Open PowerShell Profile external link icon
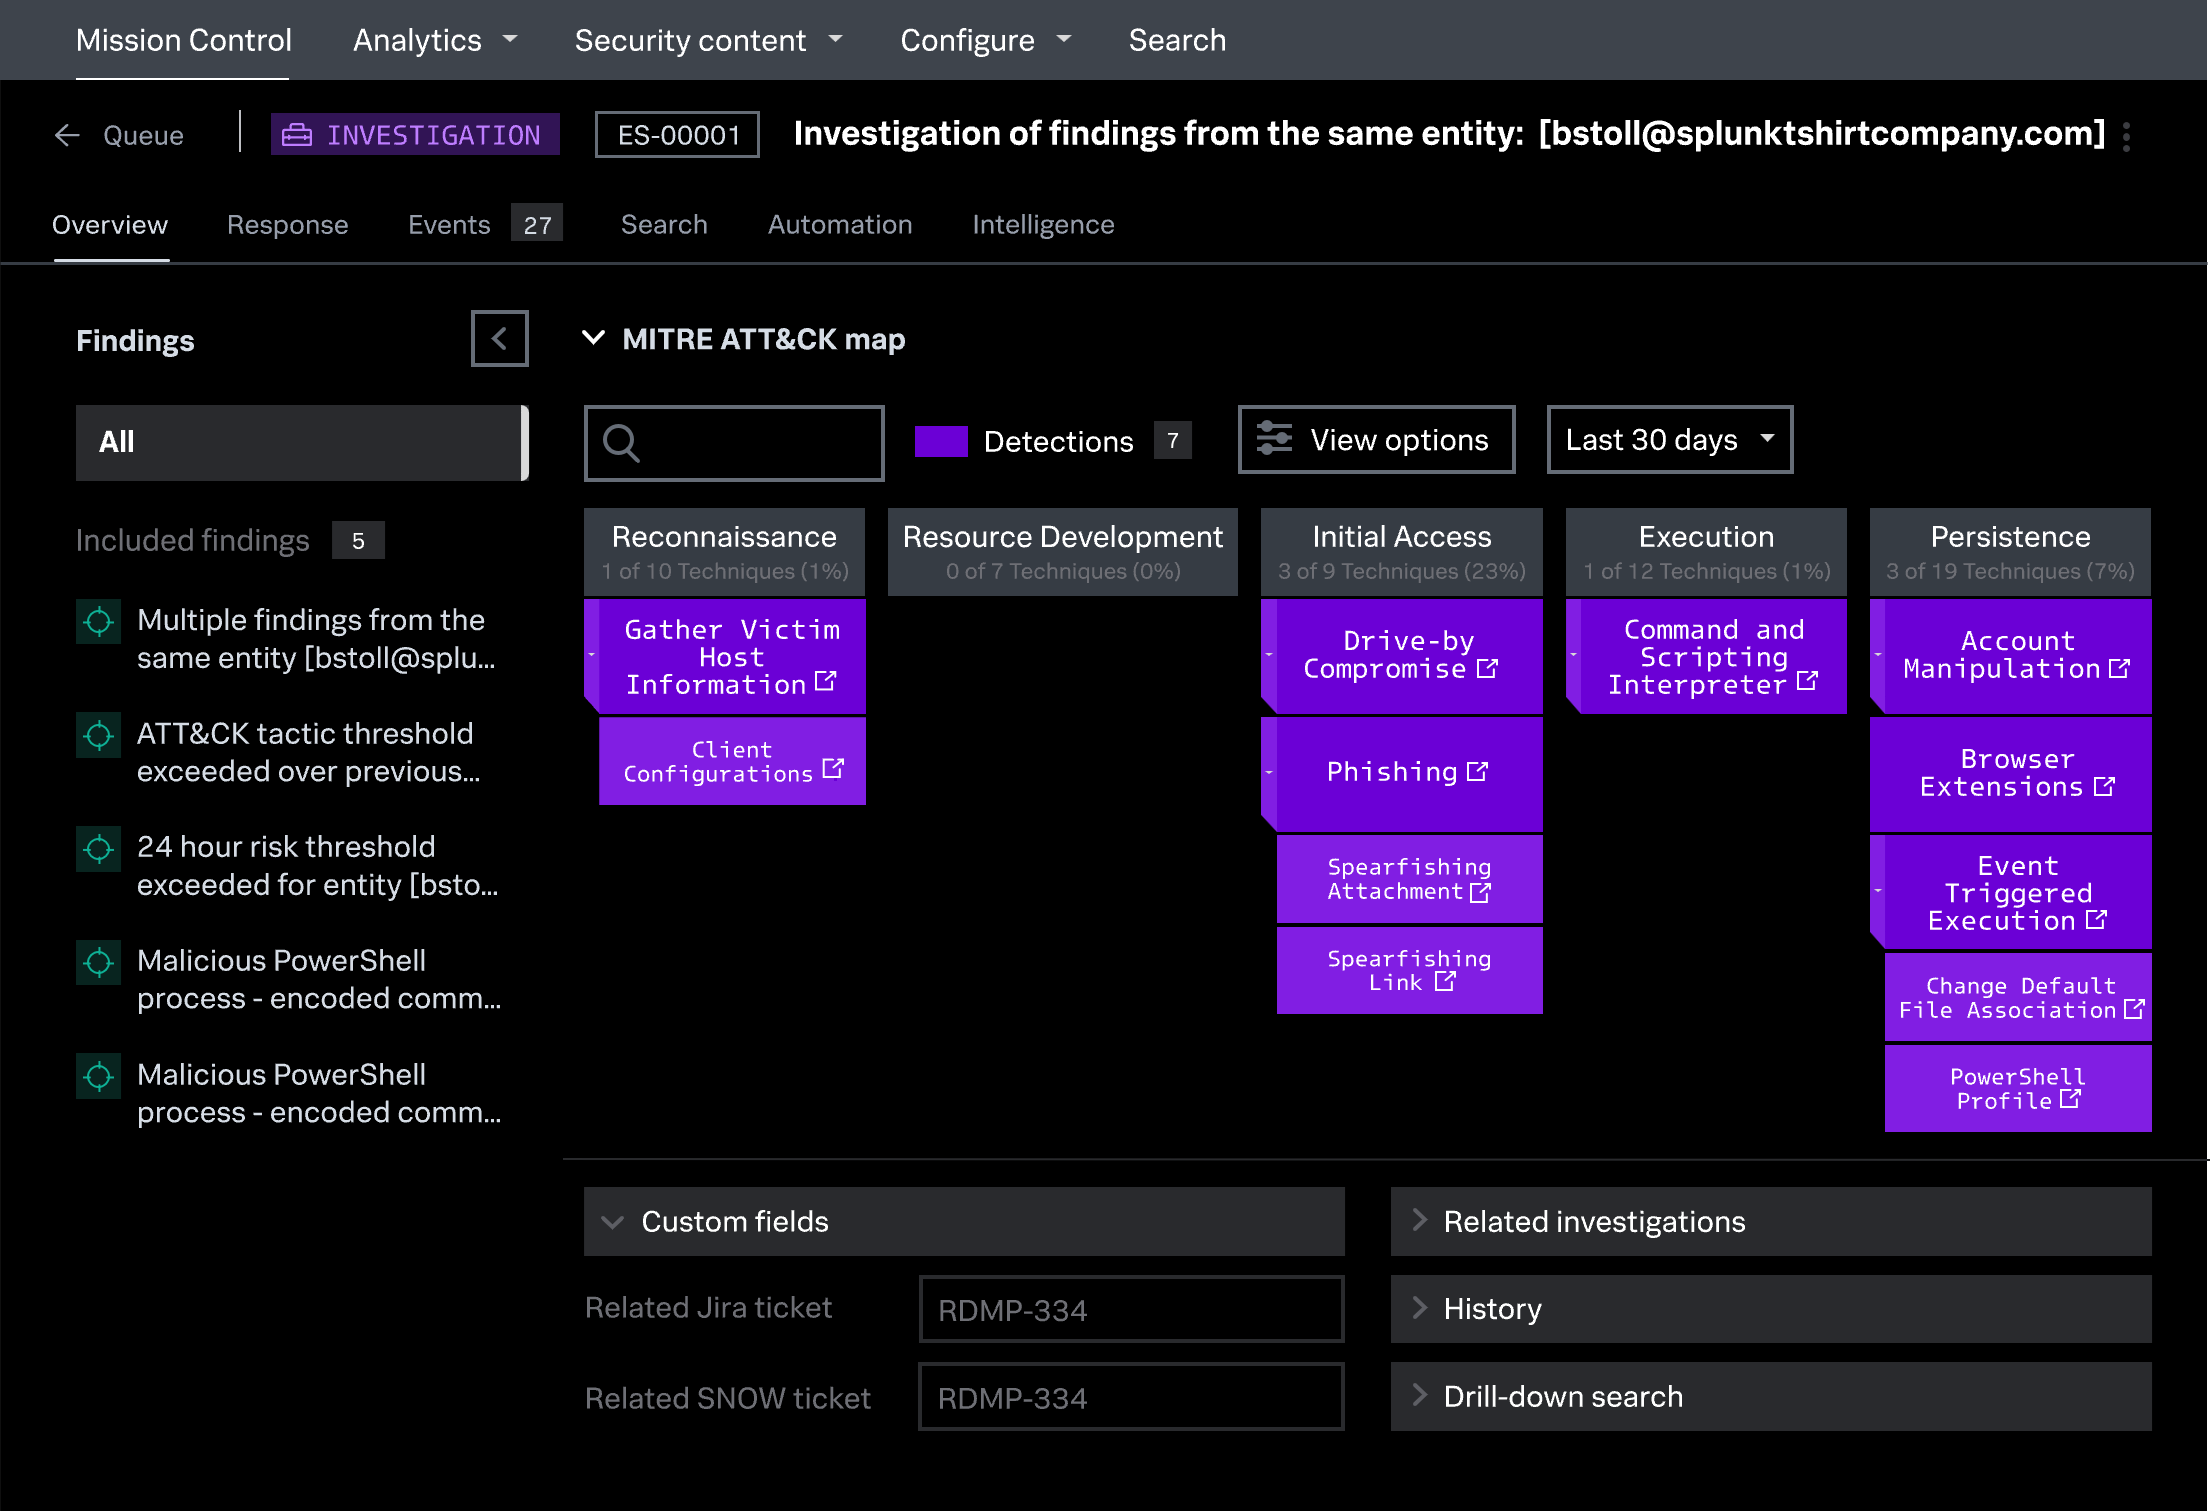This screenshot has height=1511, width=2211. [x=2070, y=1099]
